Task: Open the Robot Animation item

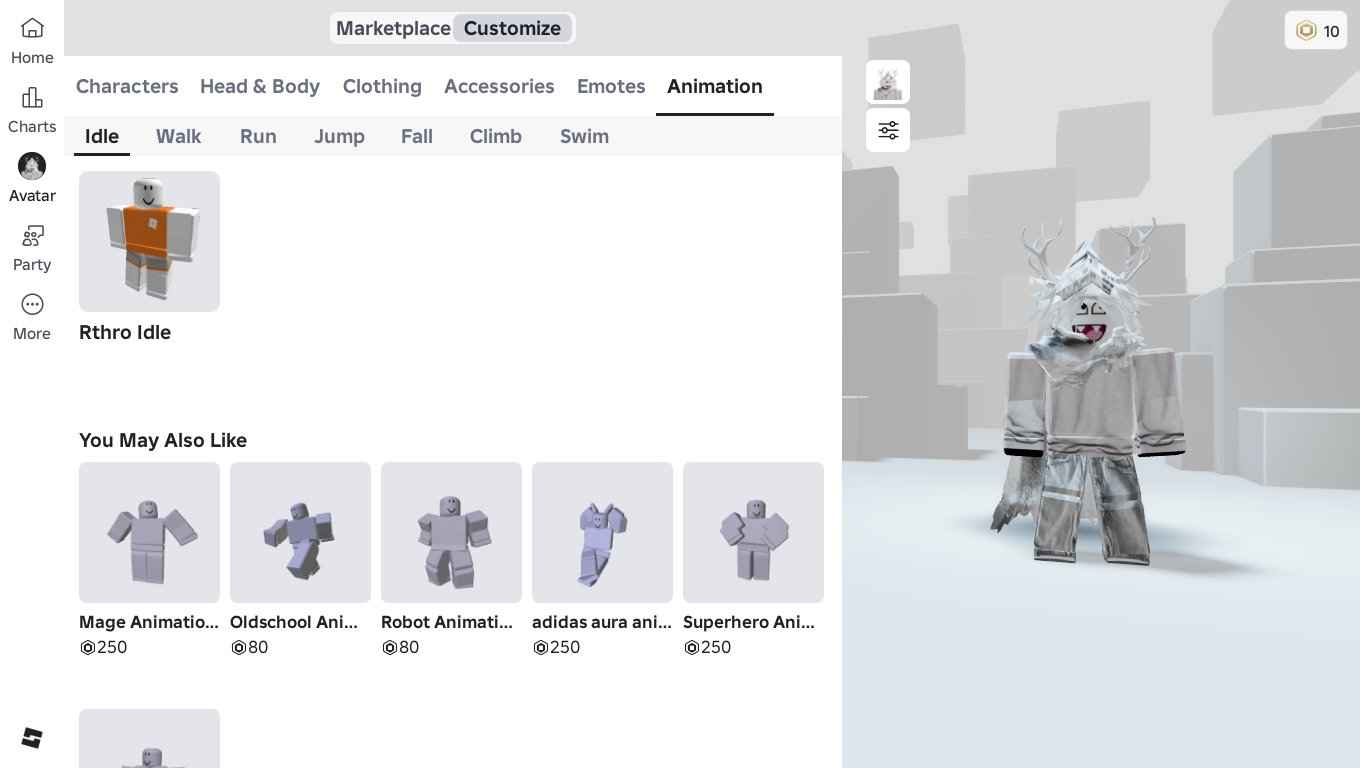Action: click(x=451, y=533)
